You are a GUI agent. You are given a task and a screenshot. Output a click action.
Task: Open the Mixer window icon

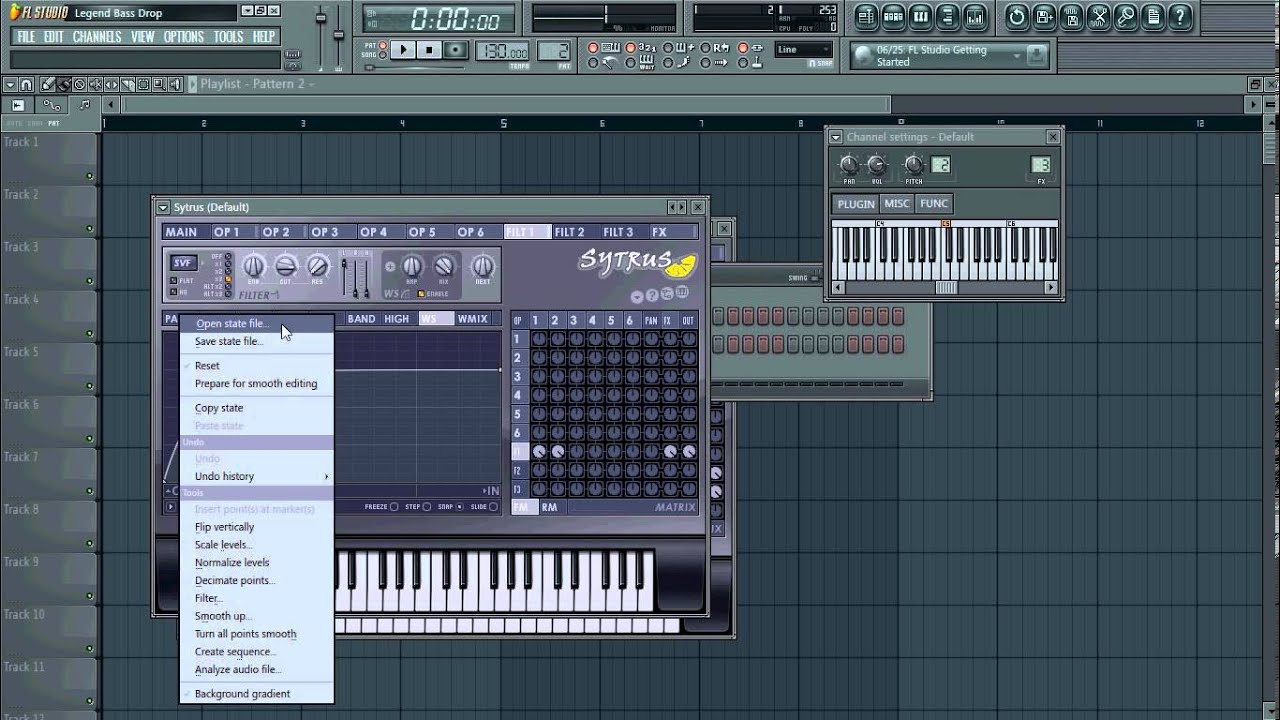point(975,16)
